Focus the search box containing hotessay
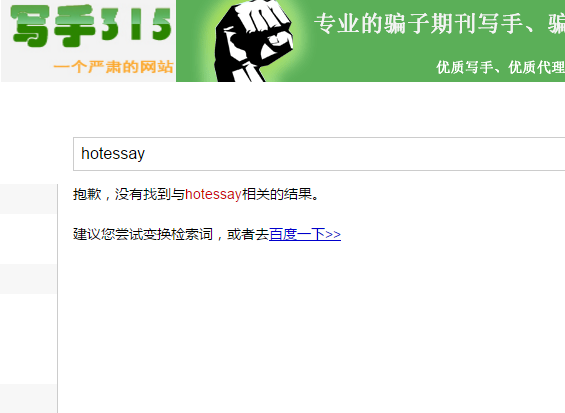The image size is (565, 413). (x=319, y=154)
